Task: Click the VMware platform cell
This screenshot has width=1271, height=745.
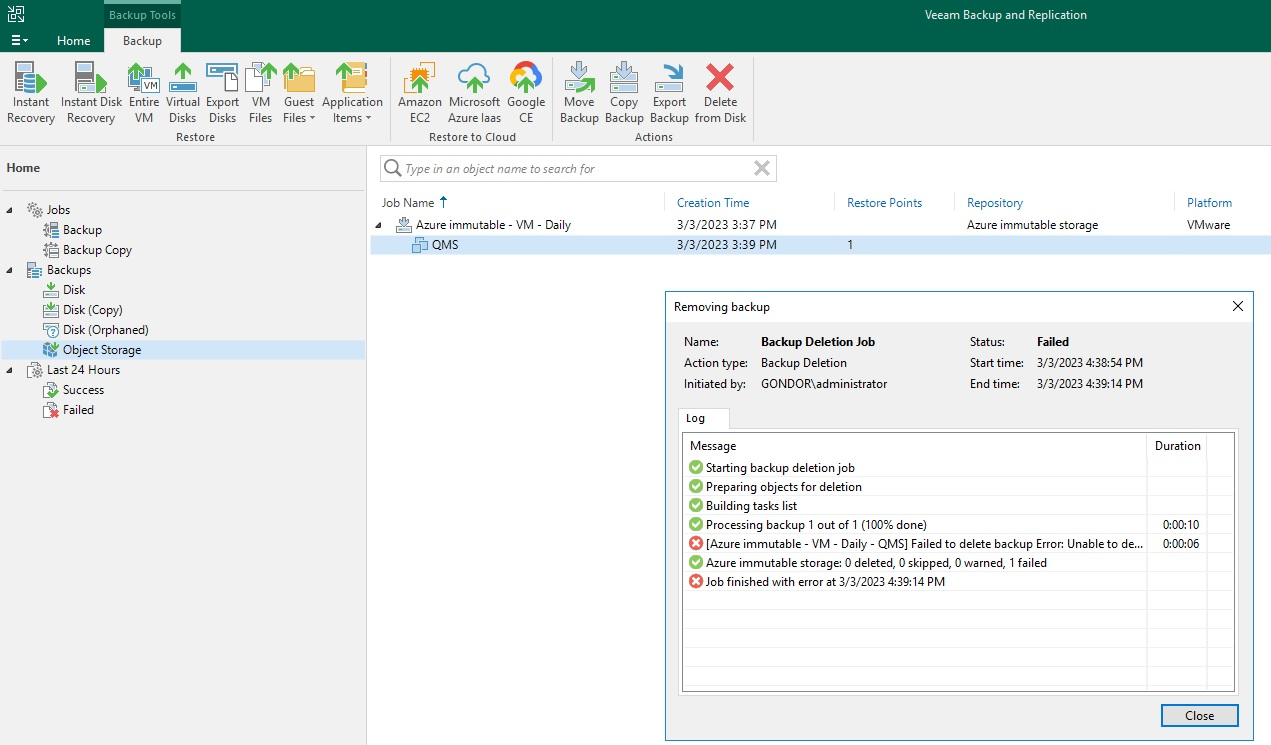Action: [1208, 225]
